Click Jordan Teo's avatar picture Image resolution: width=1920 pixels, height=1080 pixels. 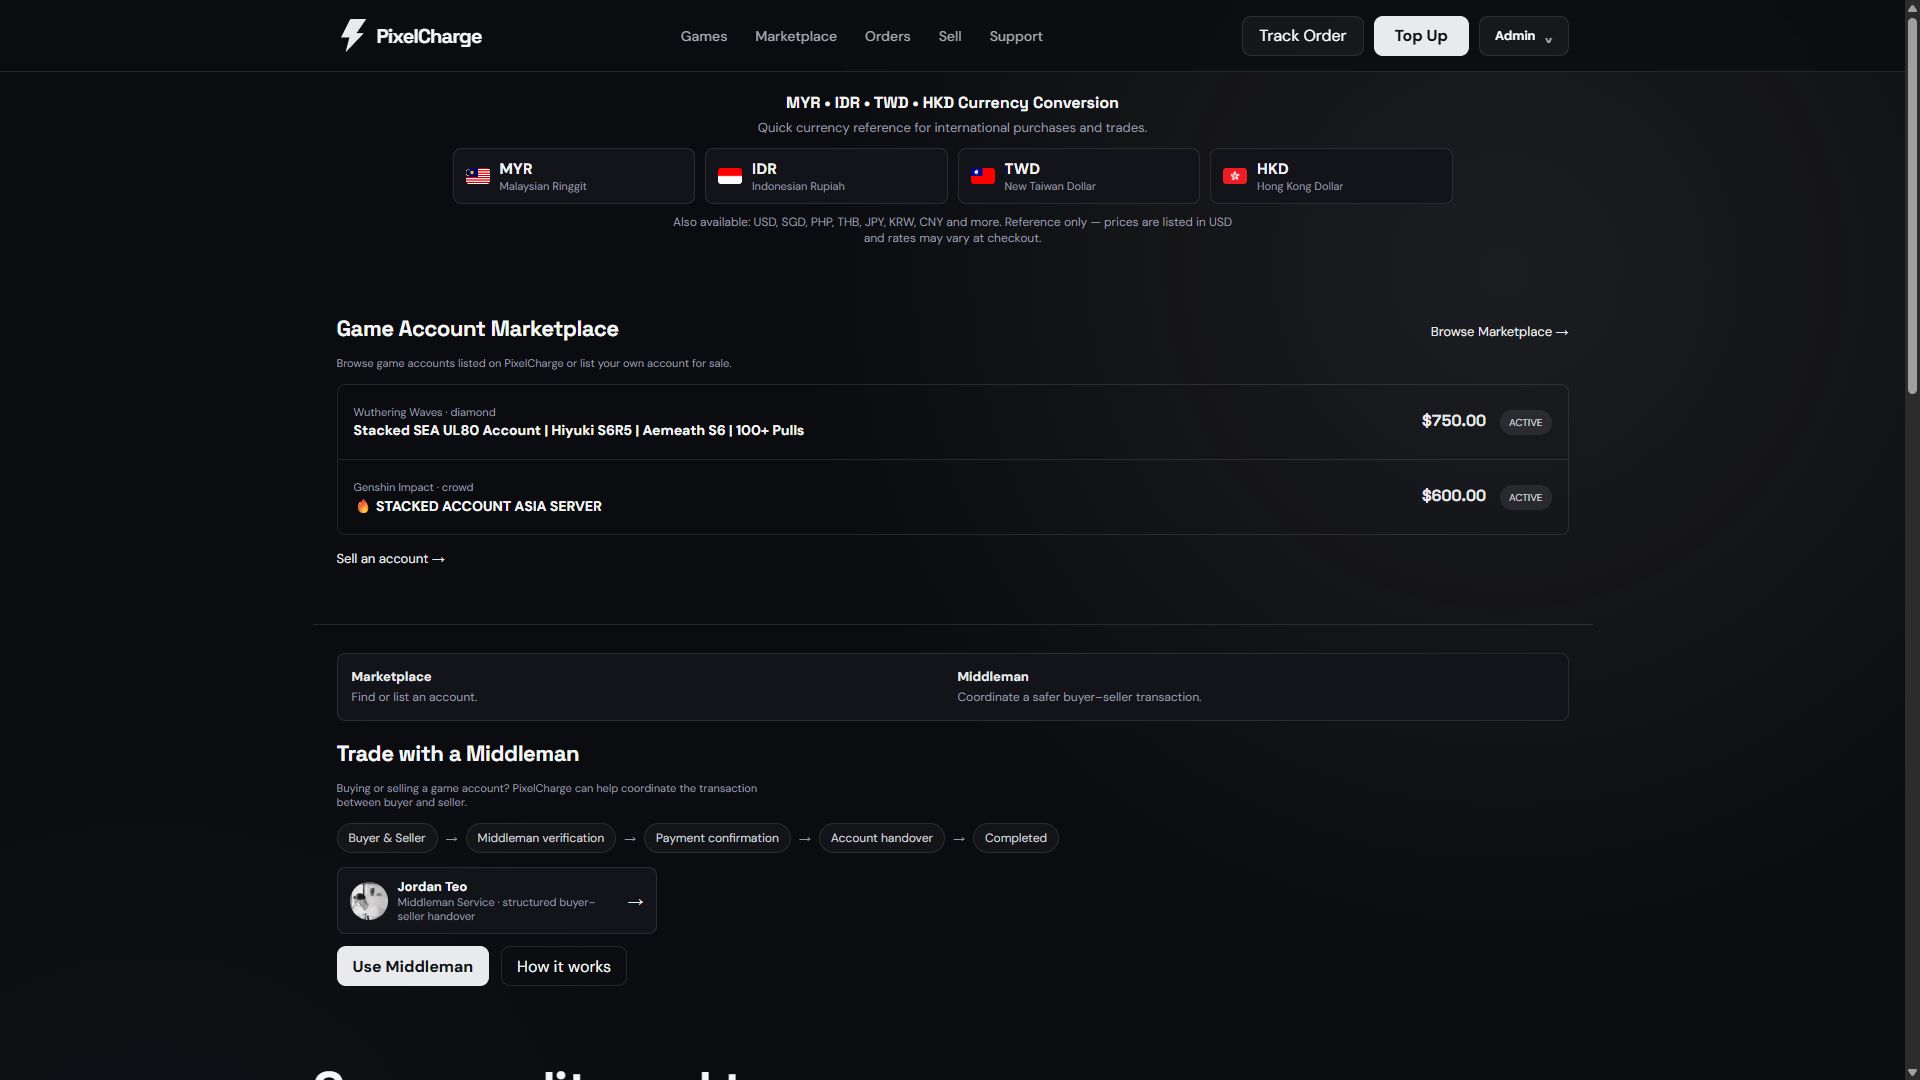coord(369,901)
